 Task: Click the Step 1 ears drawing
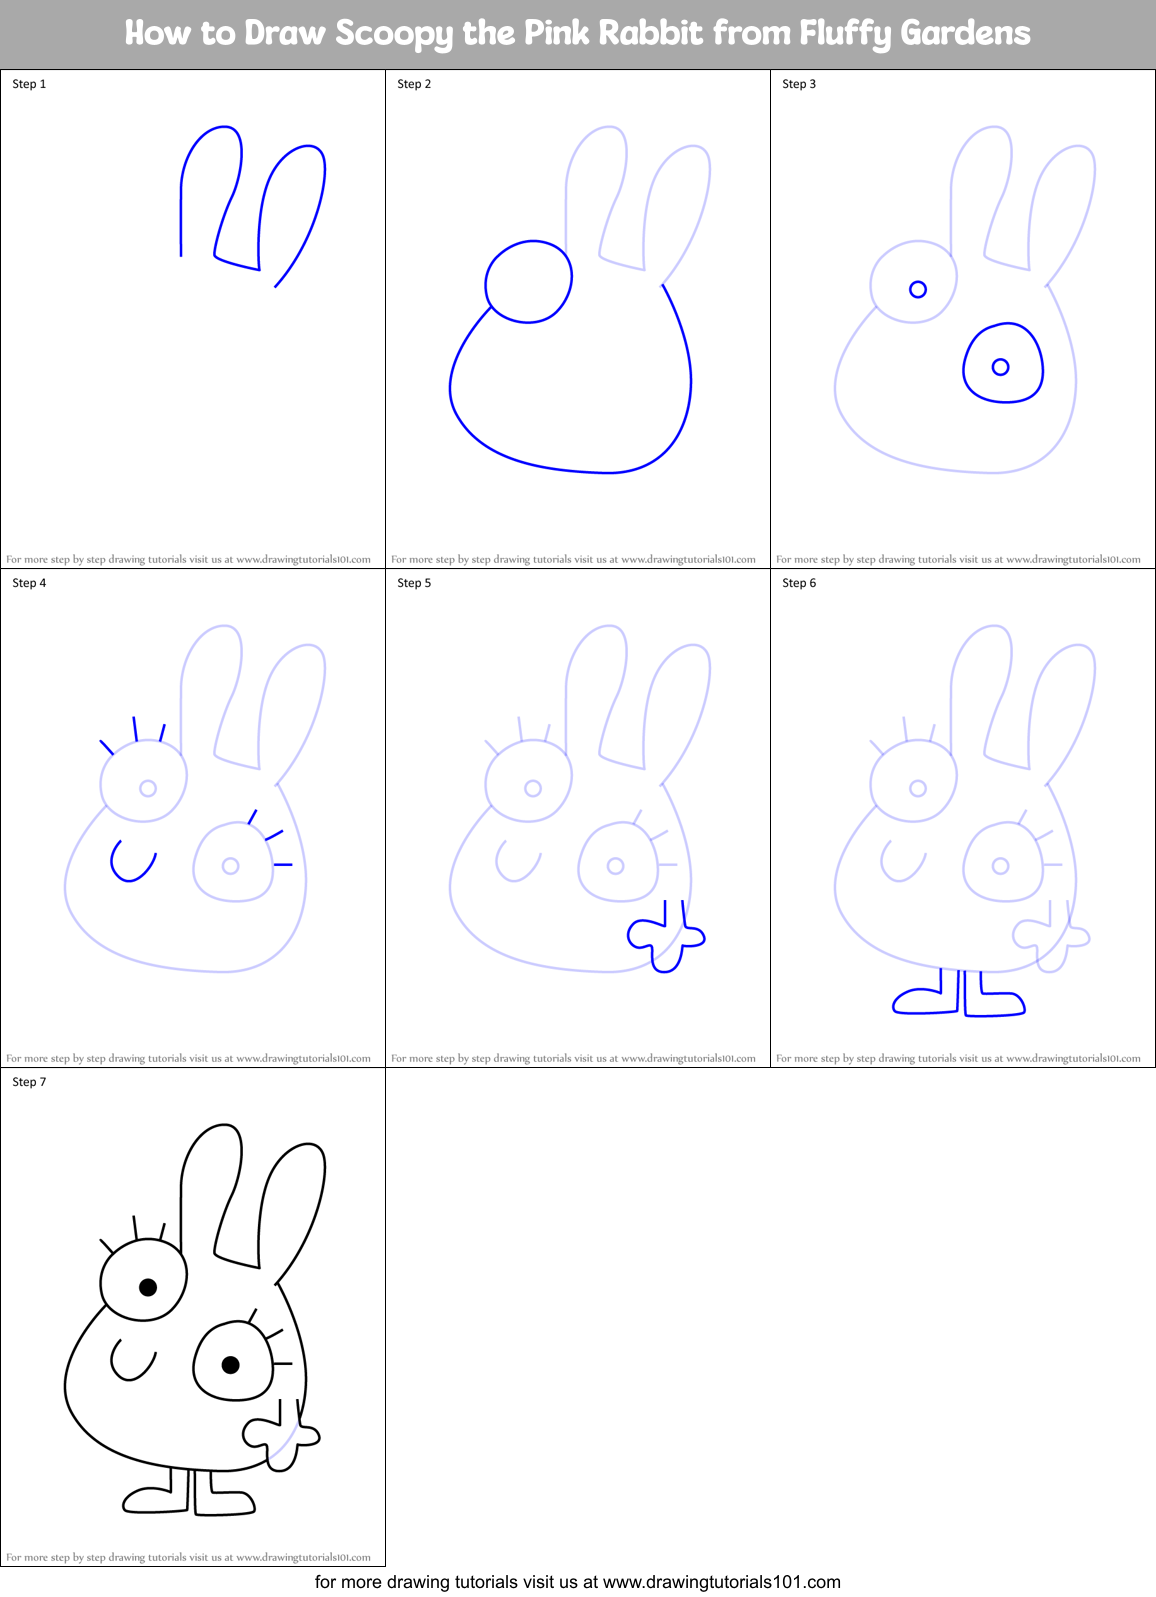(x=253, y=207)
